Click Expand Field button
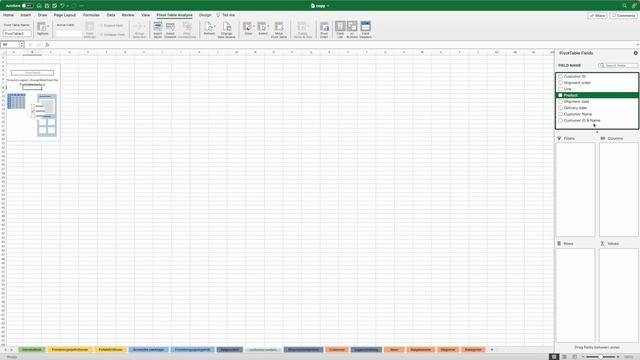 (x=111, y=26)
